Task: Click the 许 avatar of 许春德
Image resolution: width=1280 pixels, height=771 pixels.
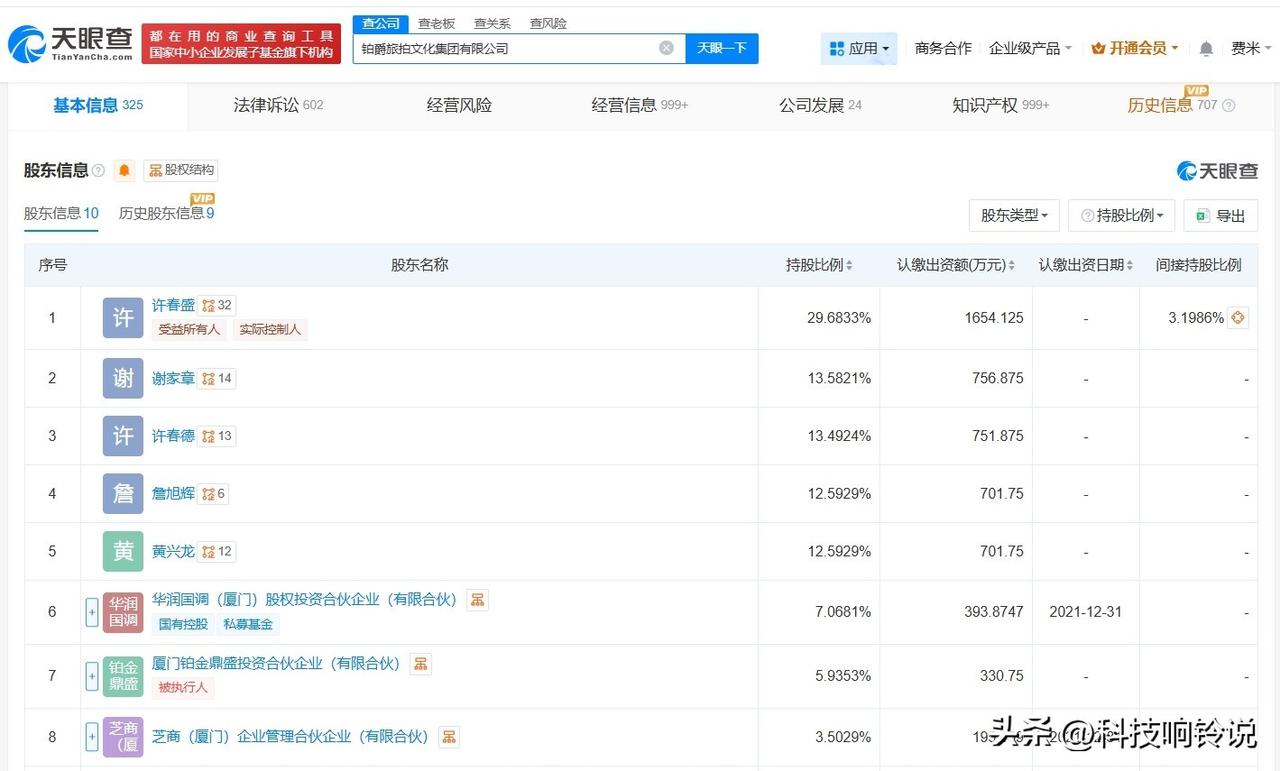Action: [x=123, y=436]
